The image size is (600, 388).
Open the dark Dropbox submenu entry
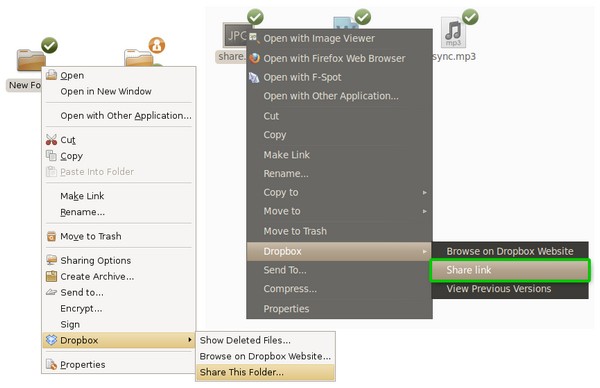(339, 251)
